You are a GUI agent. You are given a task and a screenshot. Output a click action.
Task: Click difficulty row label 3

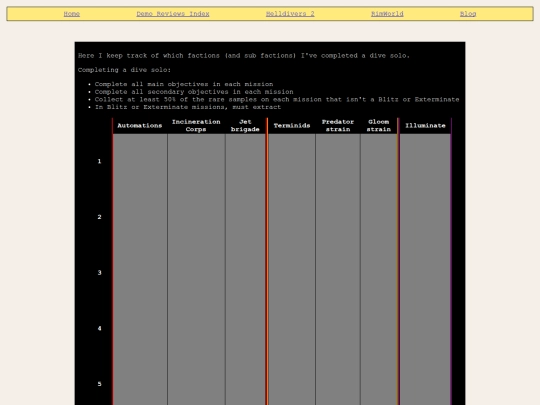coord(100,273)
